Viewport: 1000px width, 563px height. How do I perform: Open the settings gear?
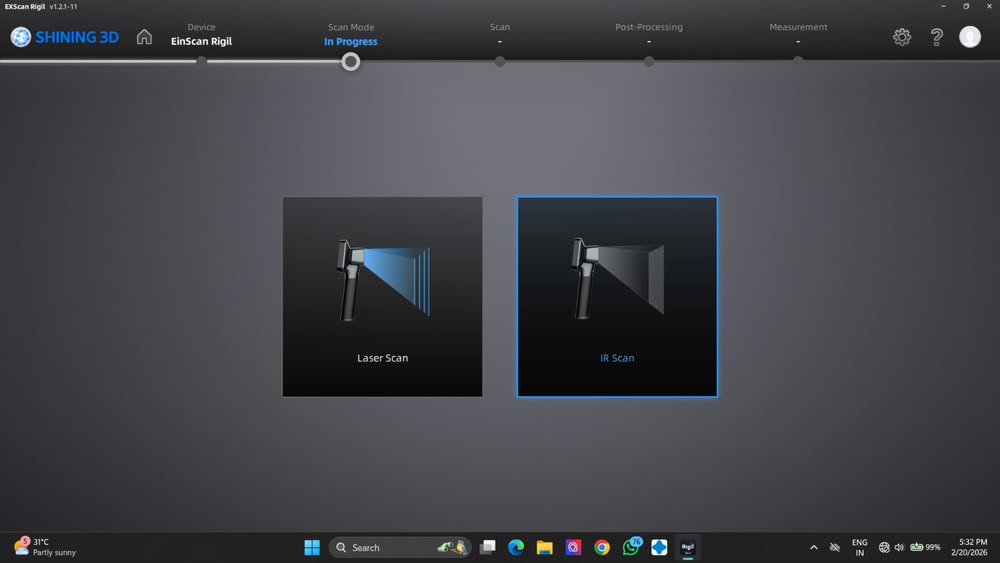click(x=901, y=37)
